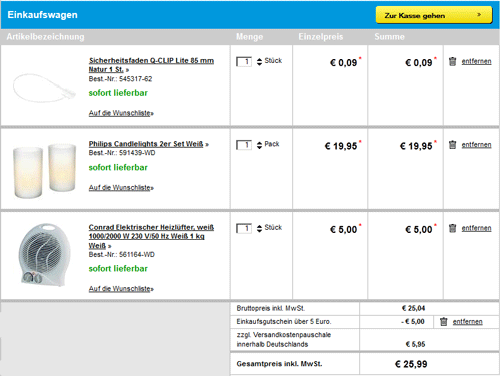Go to checkout via Zur Kasse gehen
Image resolution: width=500 pixels, height=376 pixels.
[x=434, y=15]
